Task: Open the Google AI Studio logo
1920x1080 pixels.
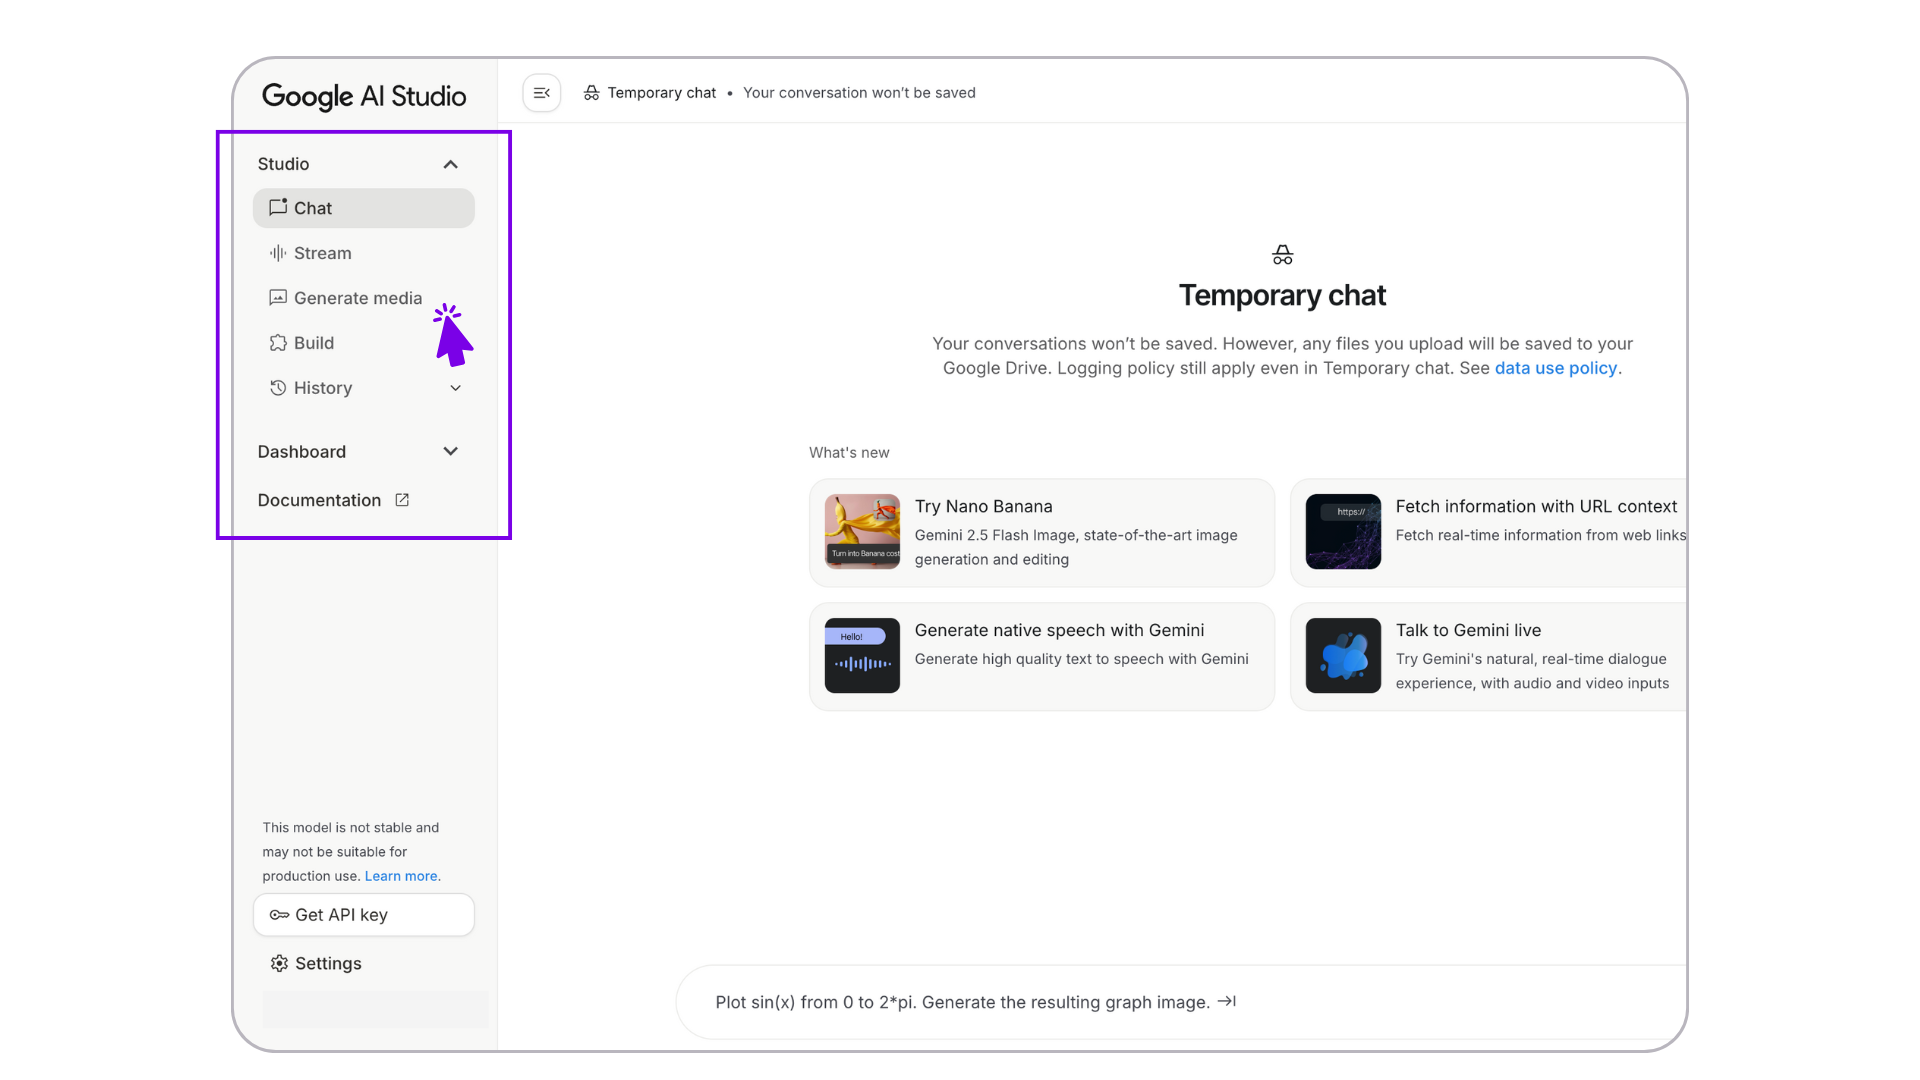Action: tap(364, 96)
